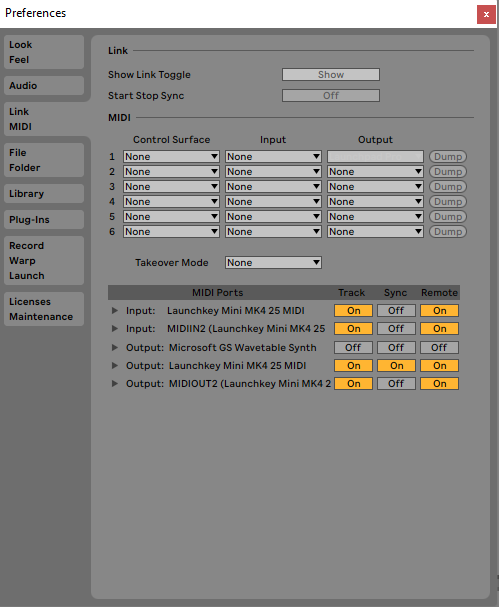499x607 pixels.
Task: Enable Remote for Microsoft GS Wavetable Synth
Action: coord(439,348)
